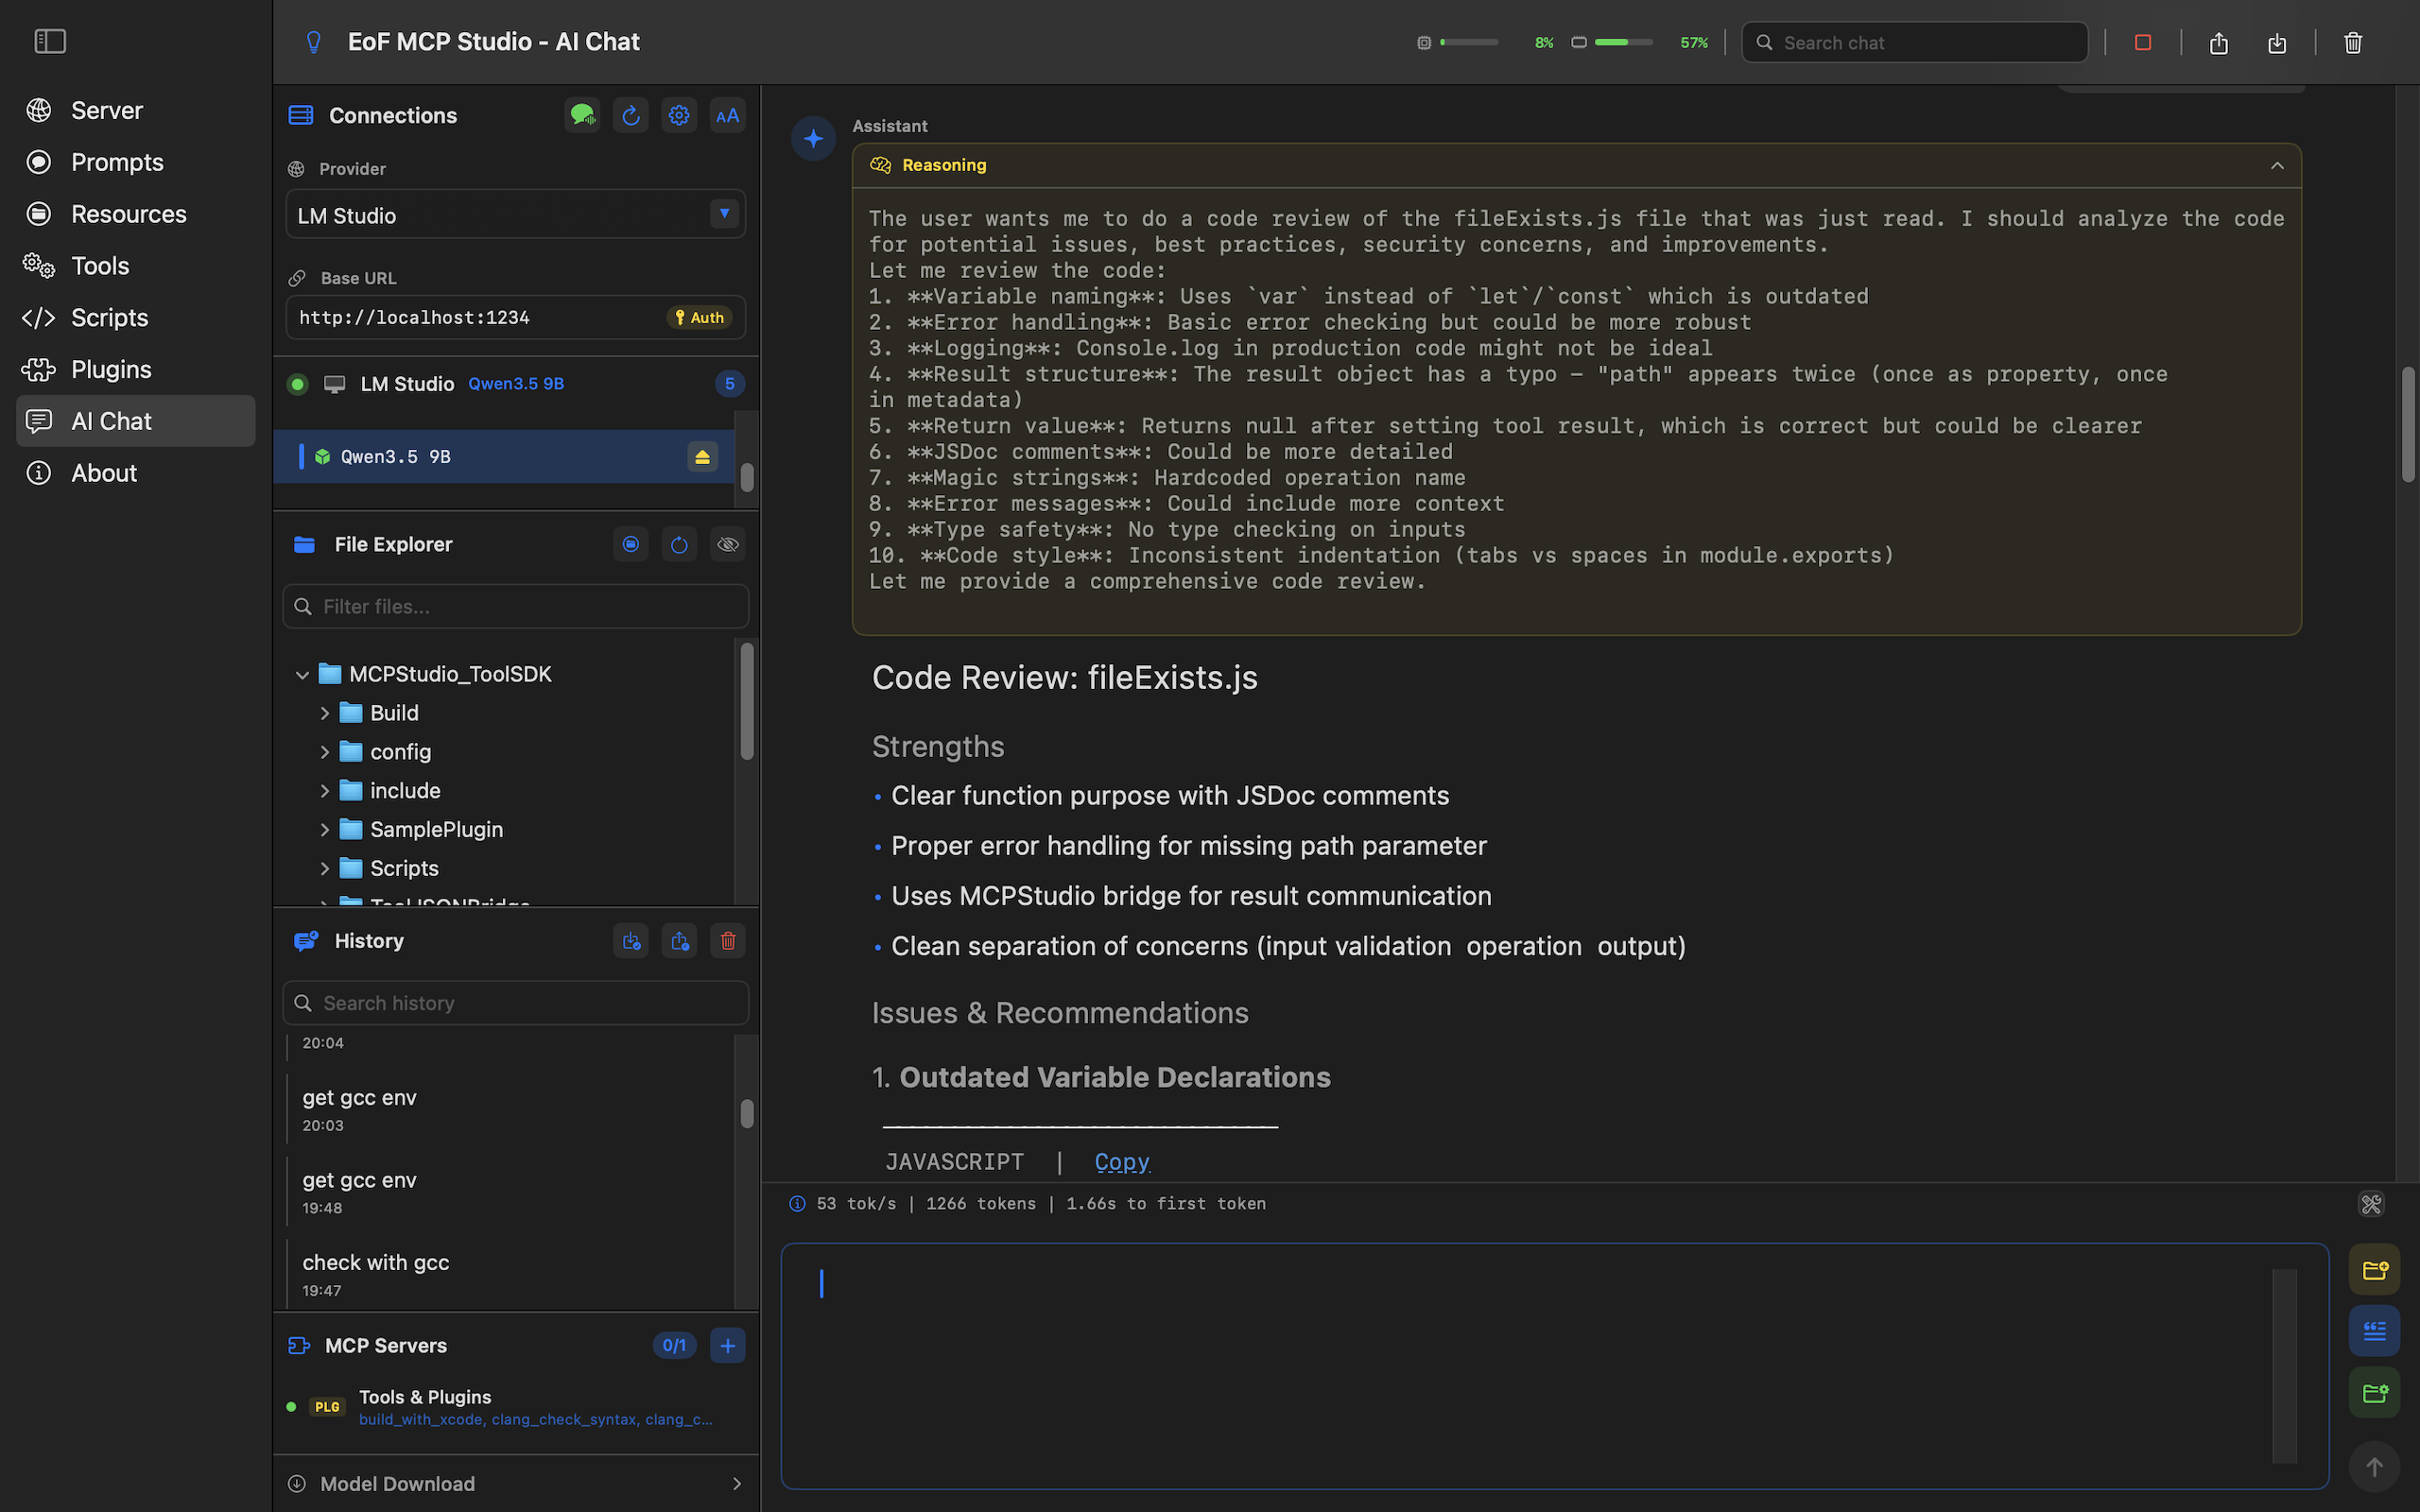Click green folder icon beside input
The width and height of the screenshot is (2420, 1512).
point(2375,1393)
